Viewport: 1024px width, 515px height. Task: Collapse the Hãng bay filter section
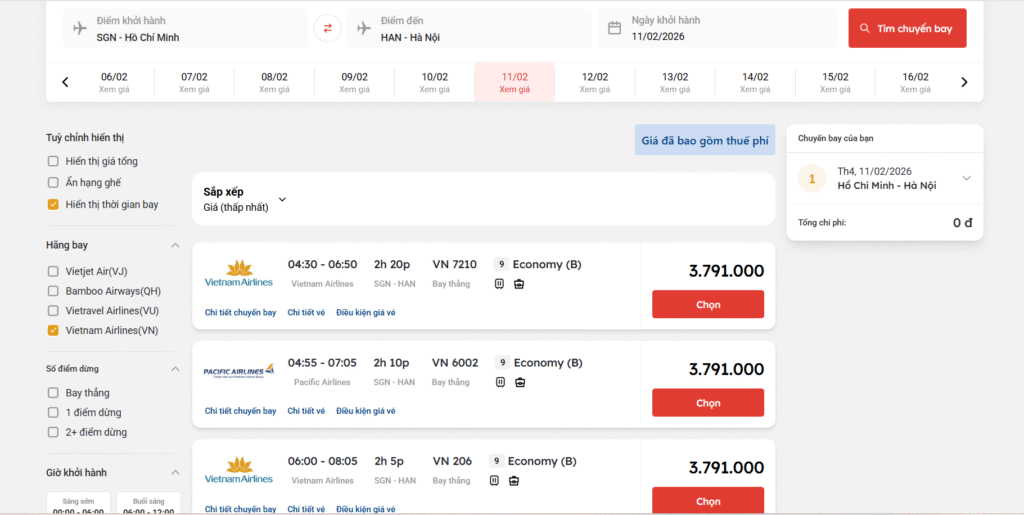175,245
